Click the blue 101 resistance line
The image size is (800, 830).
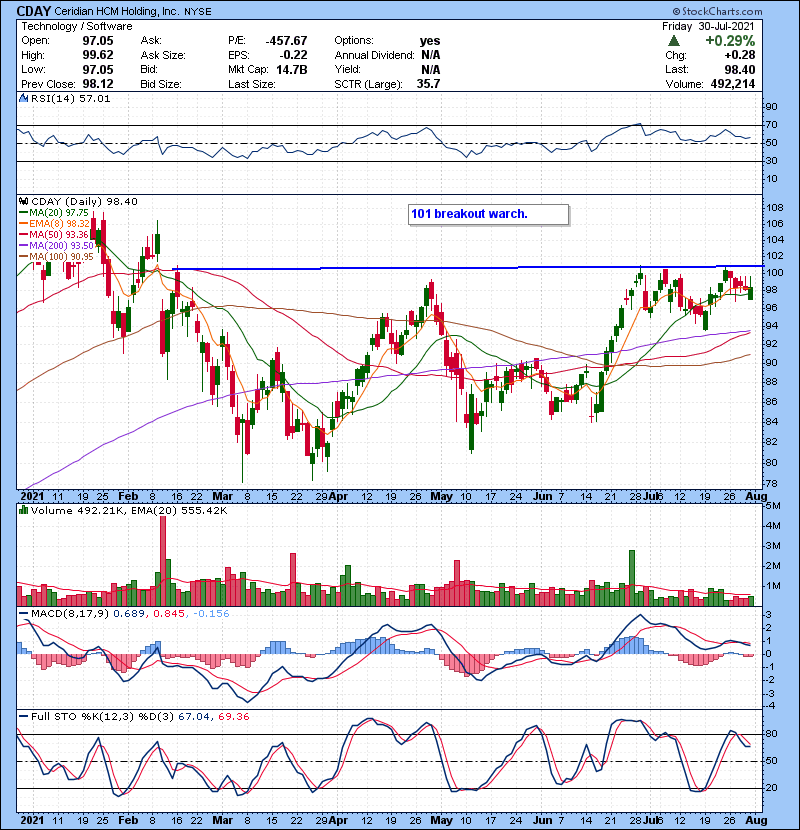coord(466,268)
